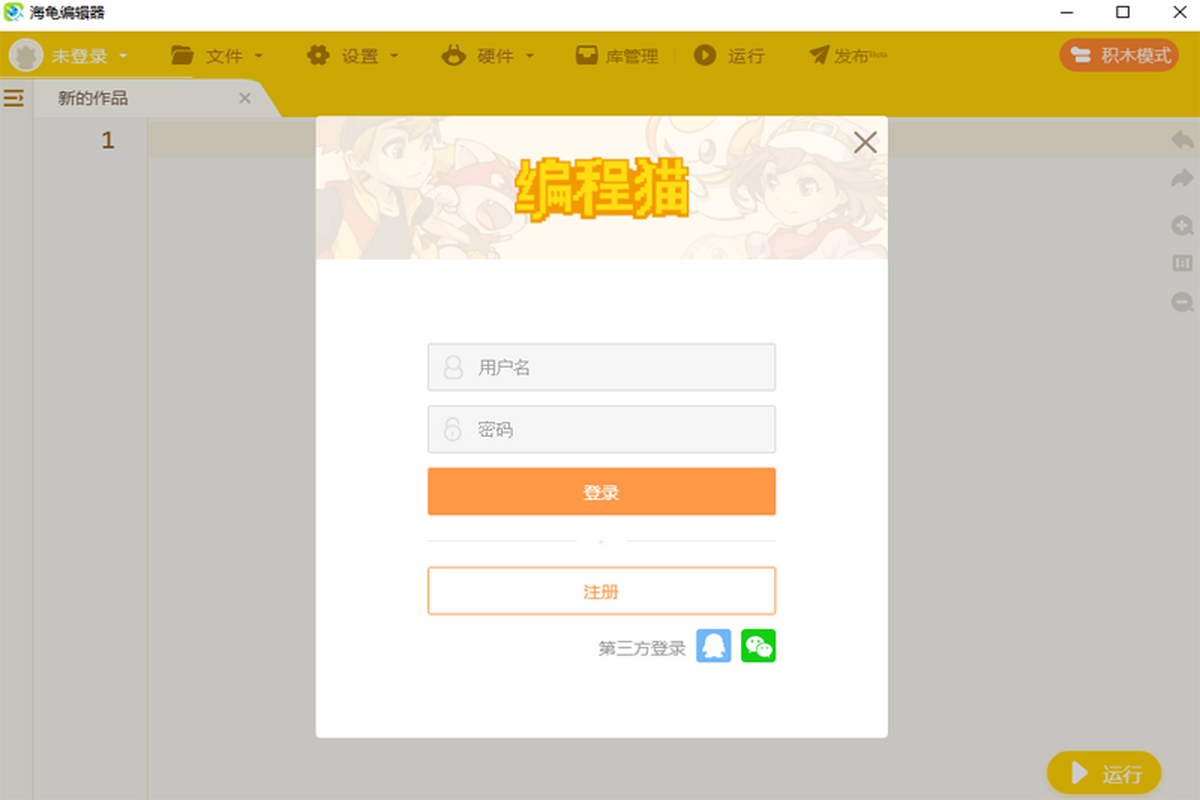Viewport: 1200px width, 800px height.
Task: Click the redo arrow icon in the right sidebar
Action: 1183,178
